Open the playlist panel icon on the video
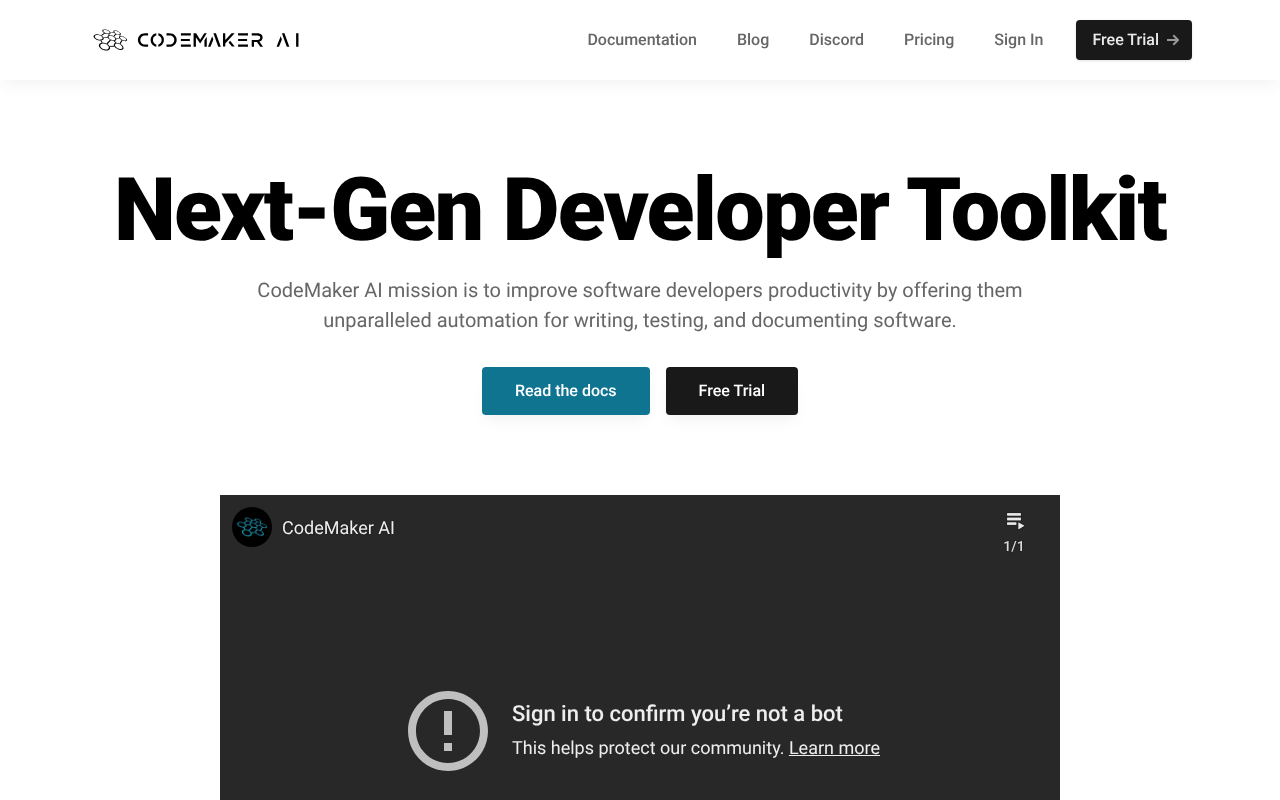 1013,519
